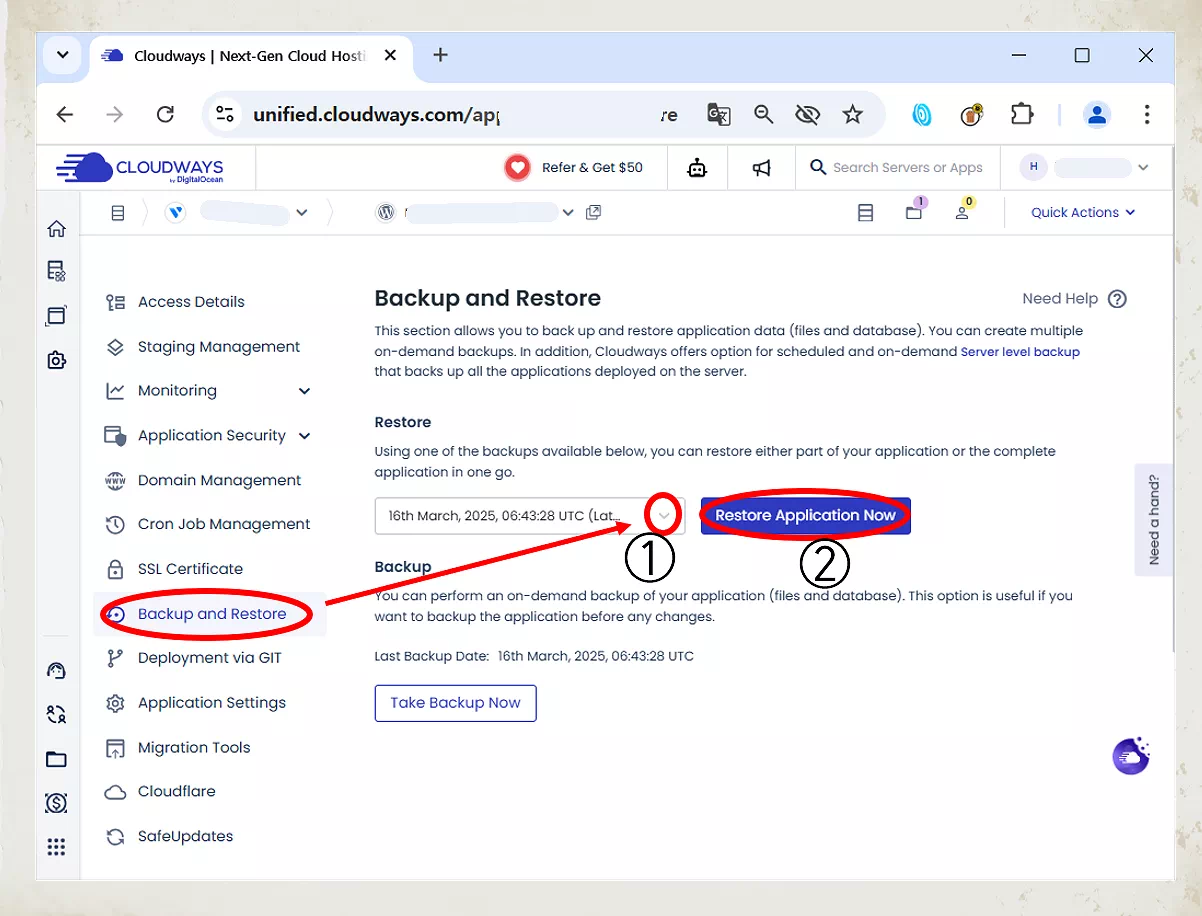Expand the Application Security submenu
Screen dimensions: 1202x916
305,436
